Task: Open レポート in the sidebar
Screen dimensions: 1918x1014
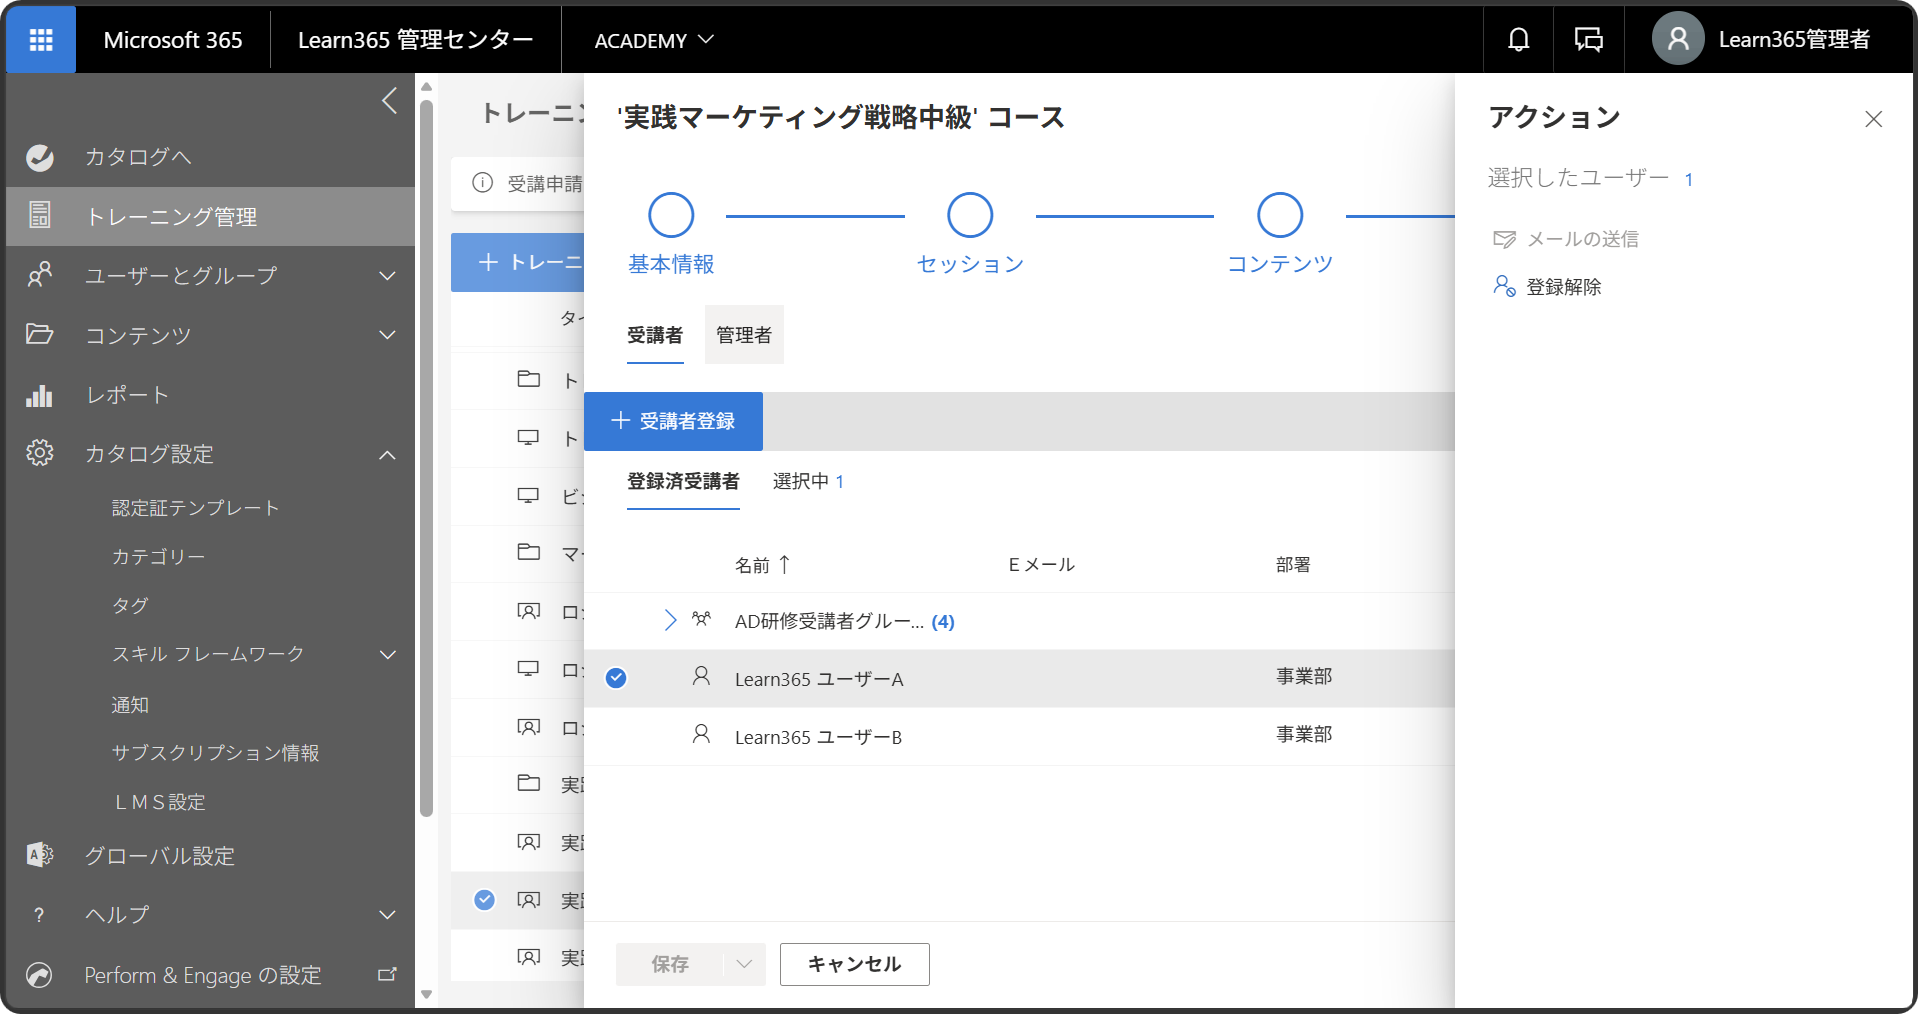Action: coord(210,395)
